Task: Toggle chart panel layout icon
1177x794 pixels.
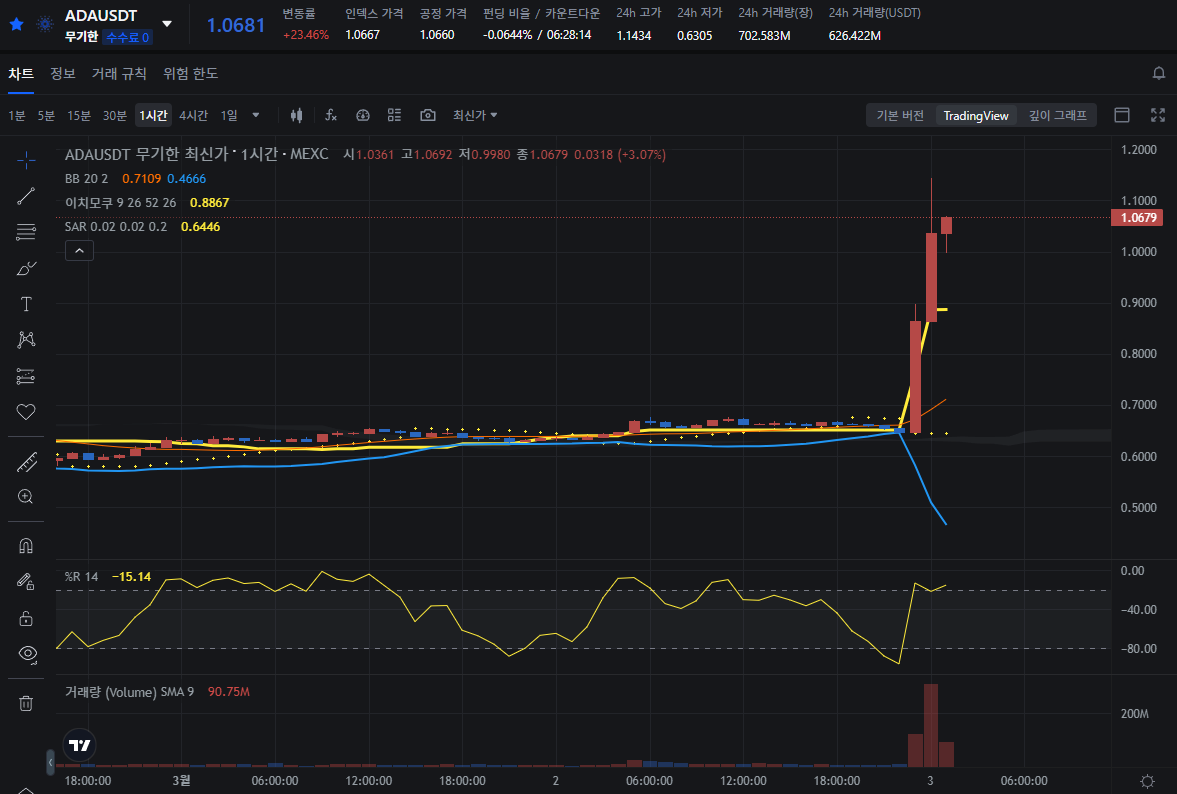Action: pos(1122,115)
